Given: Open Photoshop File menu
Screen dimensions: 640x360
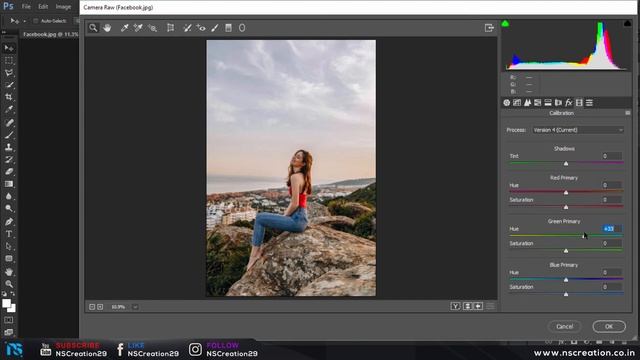Looking at the screenshot, I should coord(26,7).
